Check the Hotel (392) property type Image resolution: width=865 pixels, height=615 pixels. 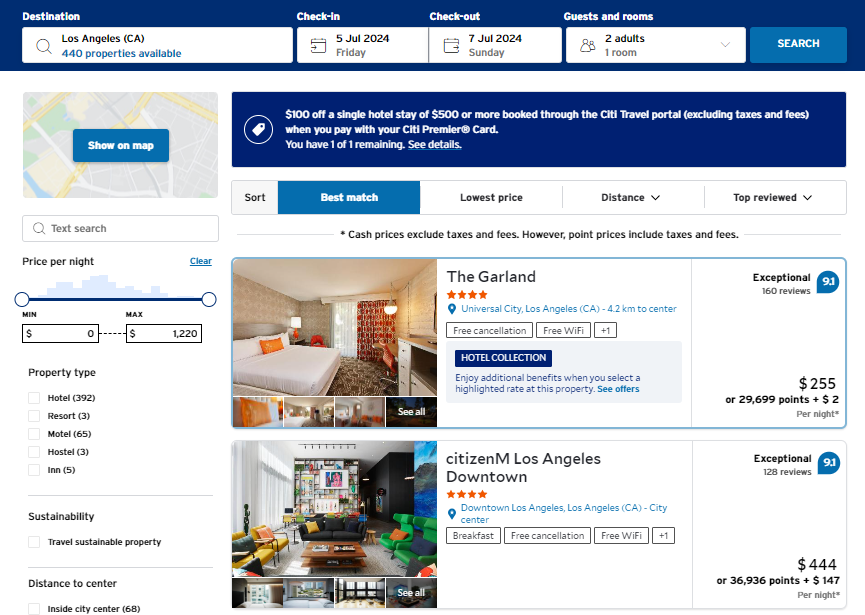[34, 398]
